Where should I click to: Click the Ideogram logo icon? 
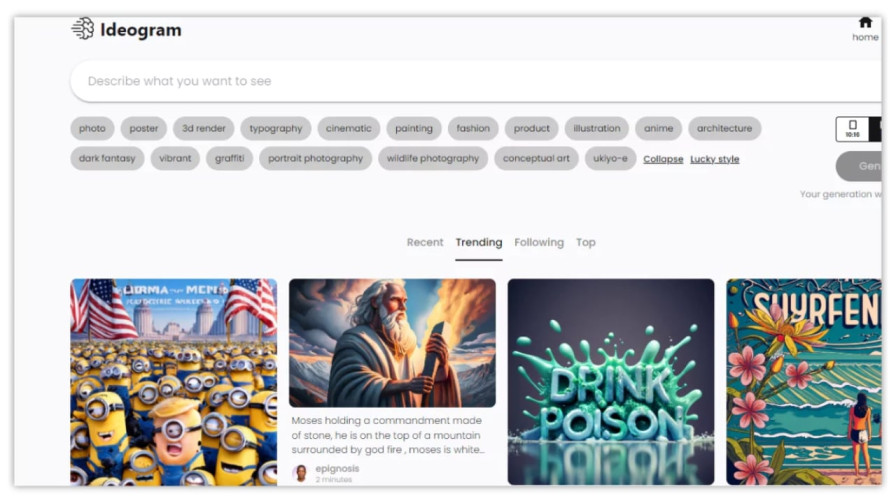(83, 29)
